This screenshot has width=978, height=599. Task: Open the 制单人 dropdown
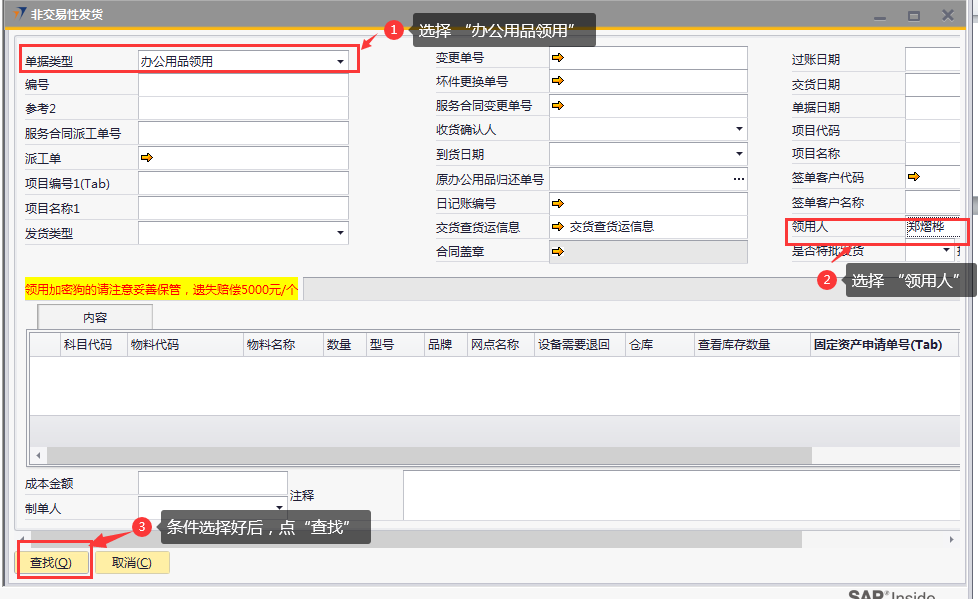tap(279, 508)
